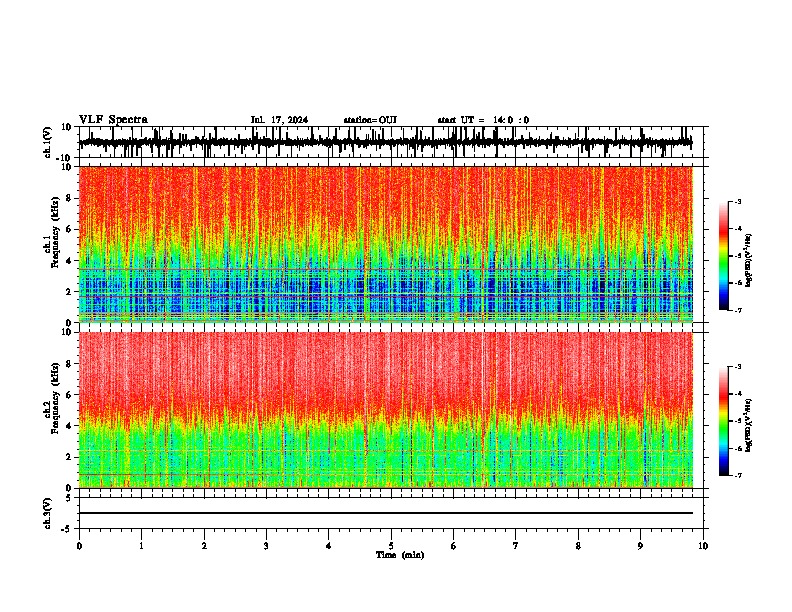Click the "VLF Spectra" title text
792x612 pixels.
pyautogui.click(x=113, y=120)
